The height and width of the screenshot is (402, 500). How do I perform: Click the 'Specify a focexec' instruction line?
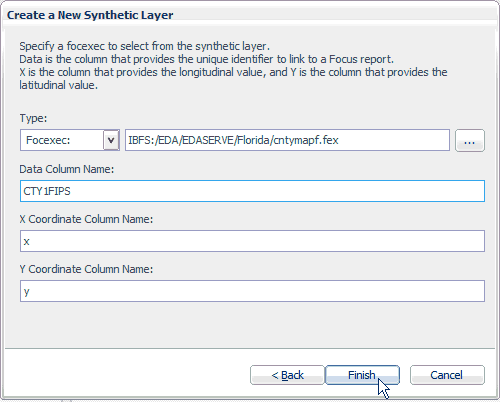(144, 46)
